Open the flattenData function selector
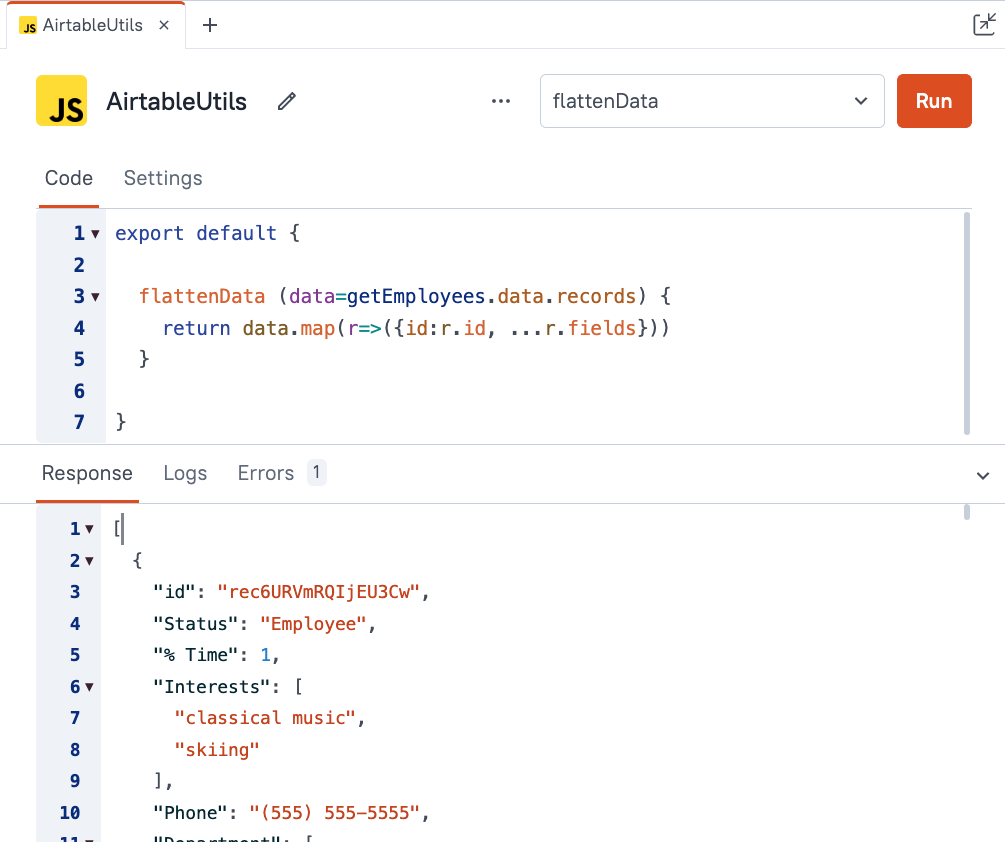 [711, 101]
